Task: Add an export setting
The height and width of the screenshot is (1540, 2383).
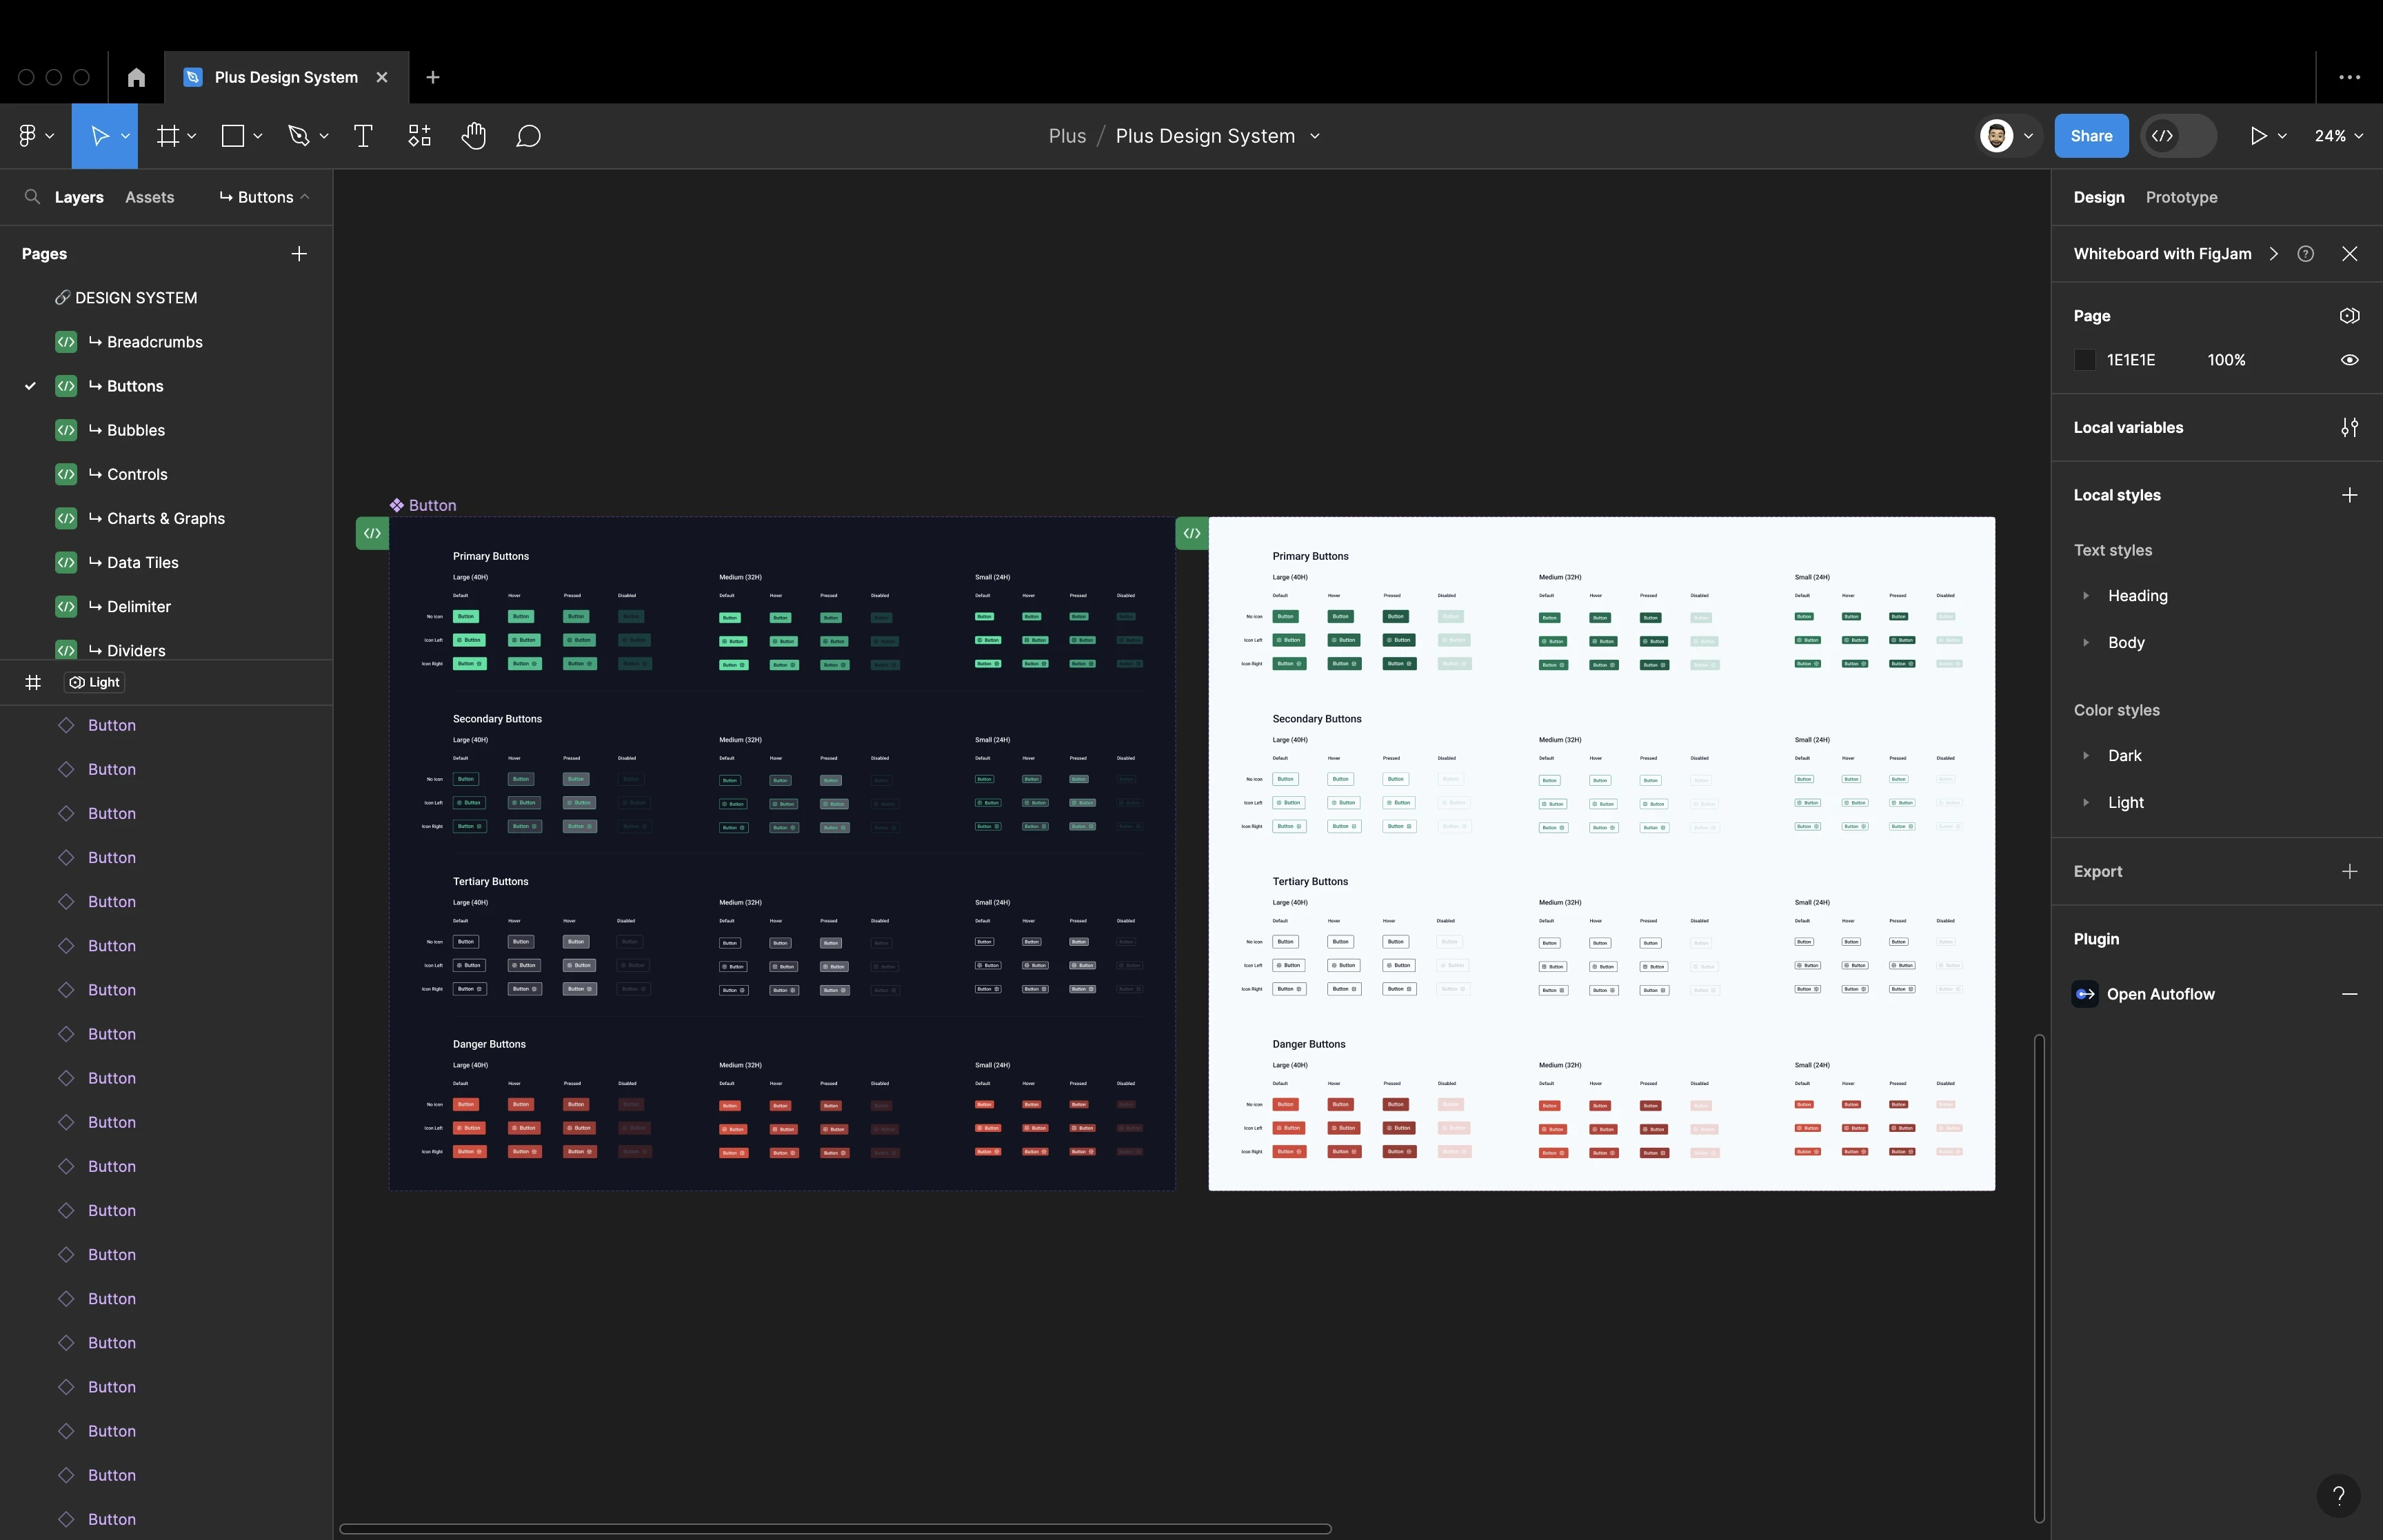Action: [2349, 871]
